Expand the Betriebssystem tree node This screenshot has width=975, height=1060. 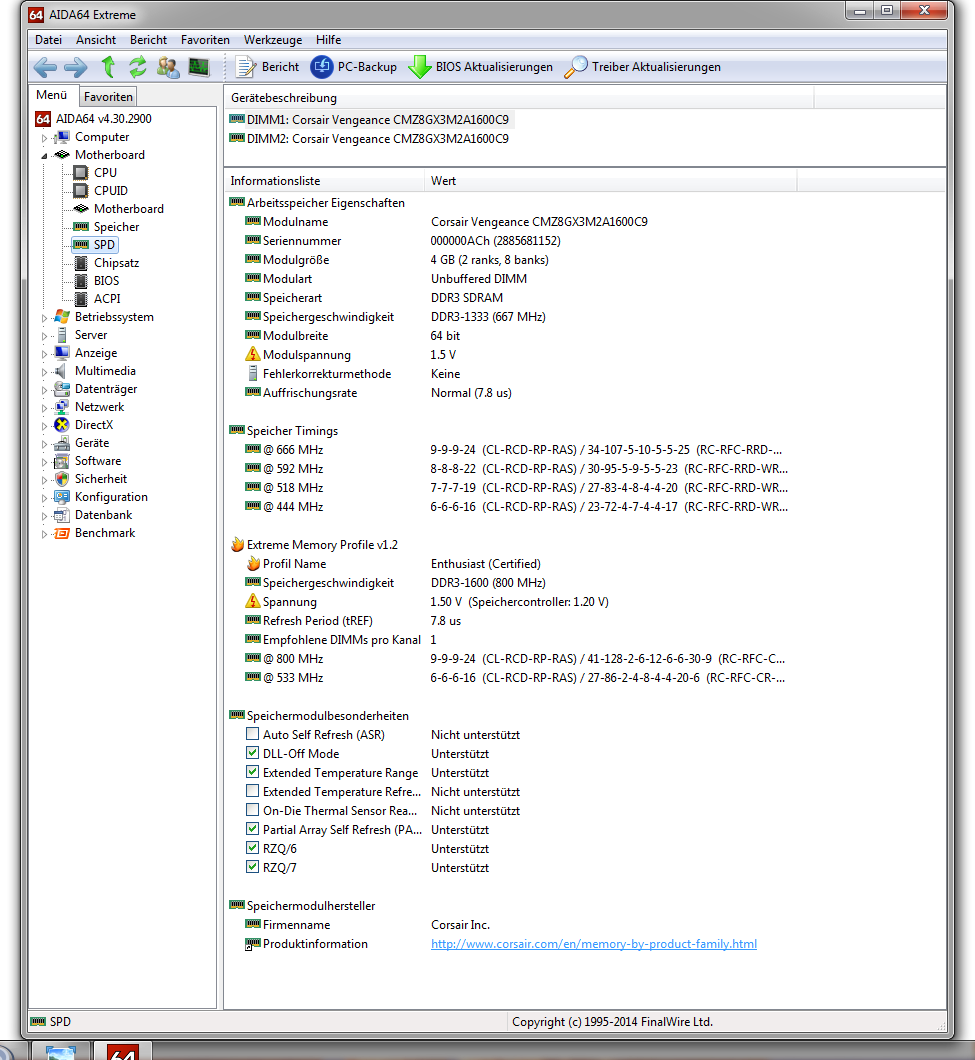pos(45,318)
